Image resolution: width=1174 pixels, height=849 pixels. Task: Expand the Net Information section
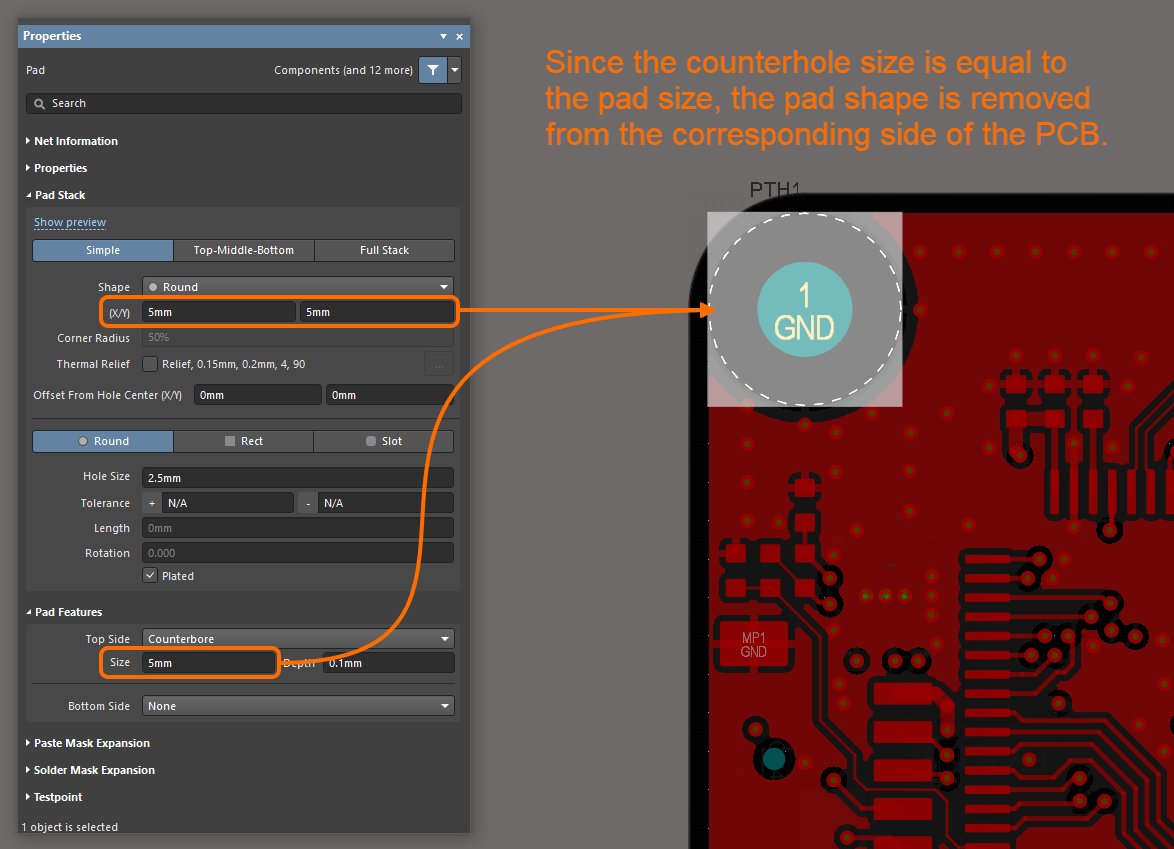point(75,141)
